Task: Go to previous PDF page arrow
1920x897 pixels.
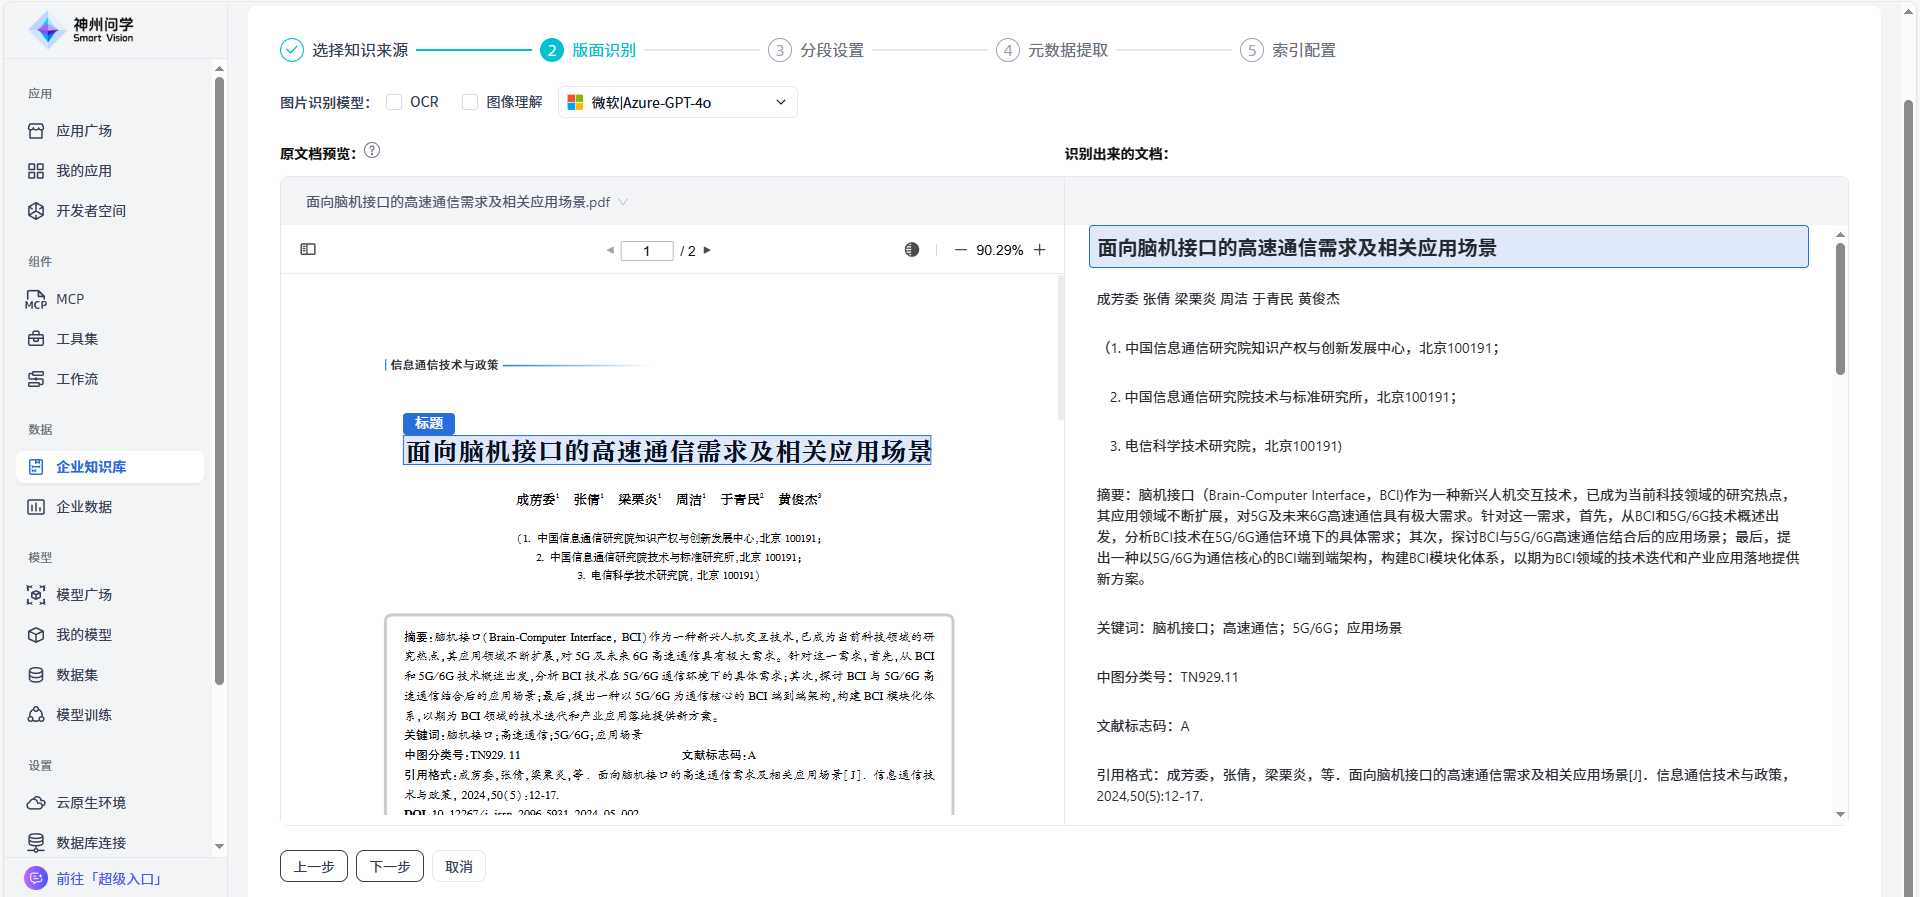Action: pos(610,250)
